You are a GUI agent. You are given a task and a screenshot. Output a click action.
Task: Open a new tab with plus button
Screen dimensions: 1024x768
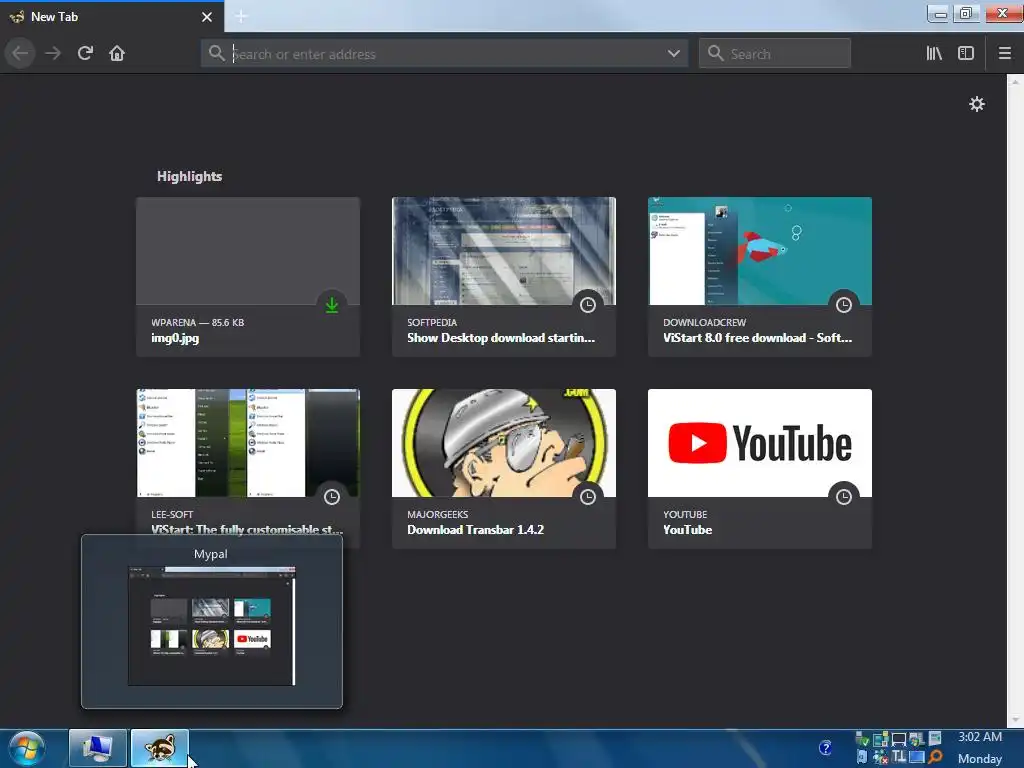[241, 16]
